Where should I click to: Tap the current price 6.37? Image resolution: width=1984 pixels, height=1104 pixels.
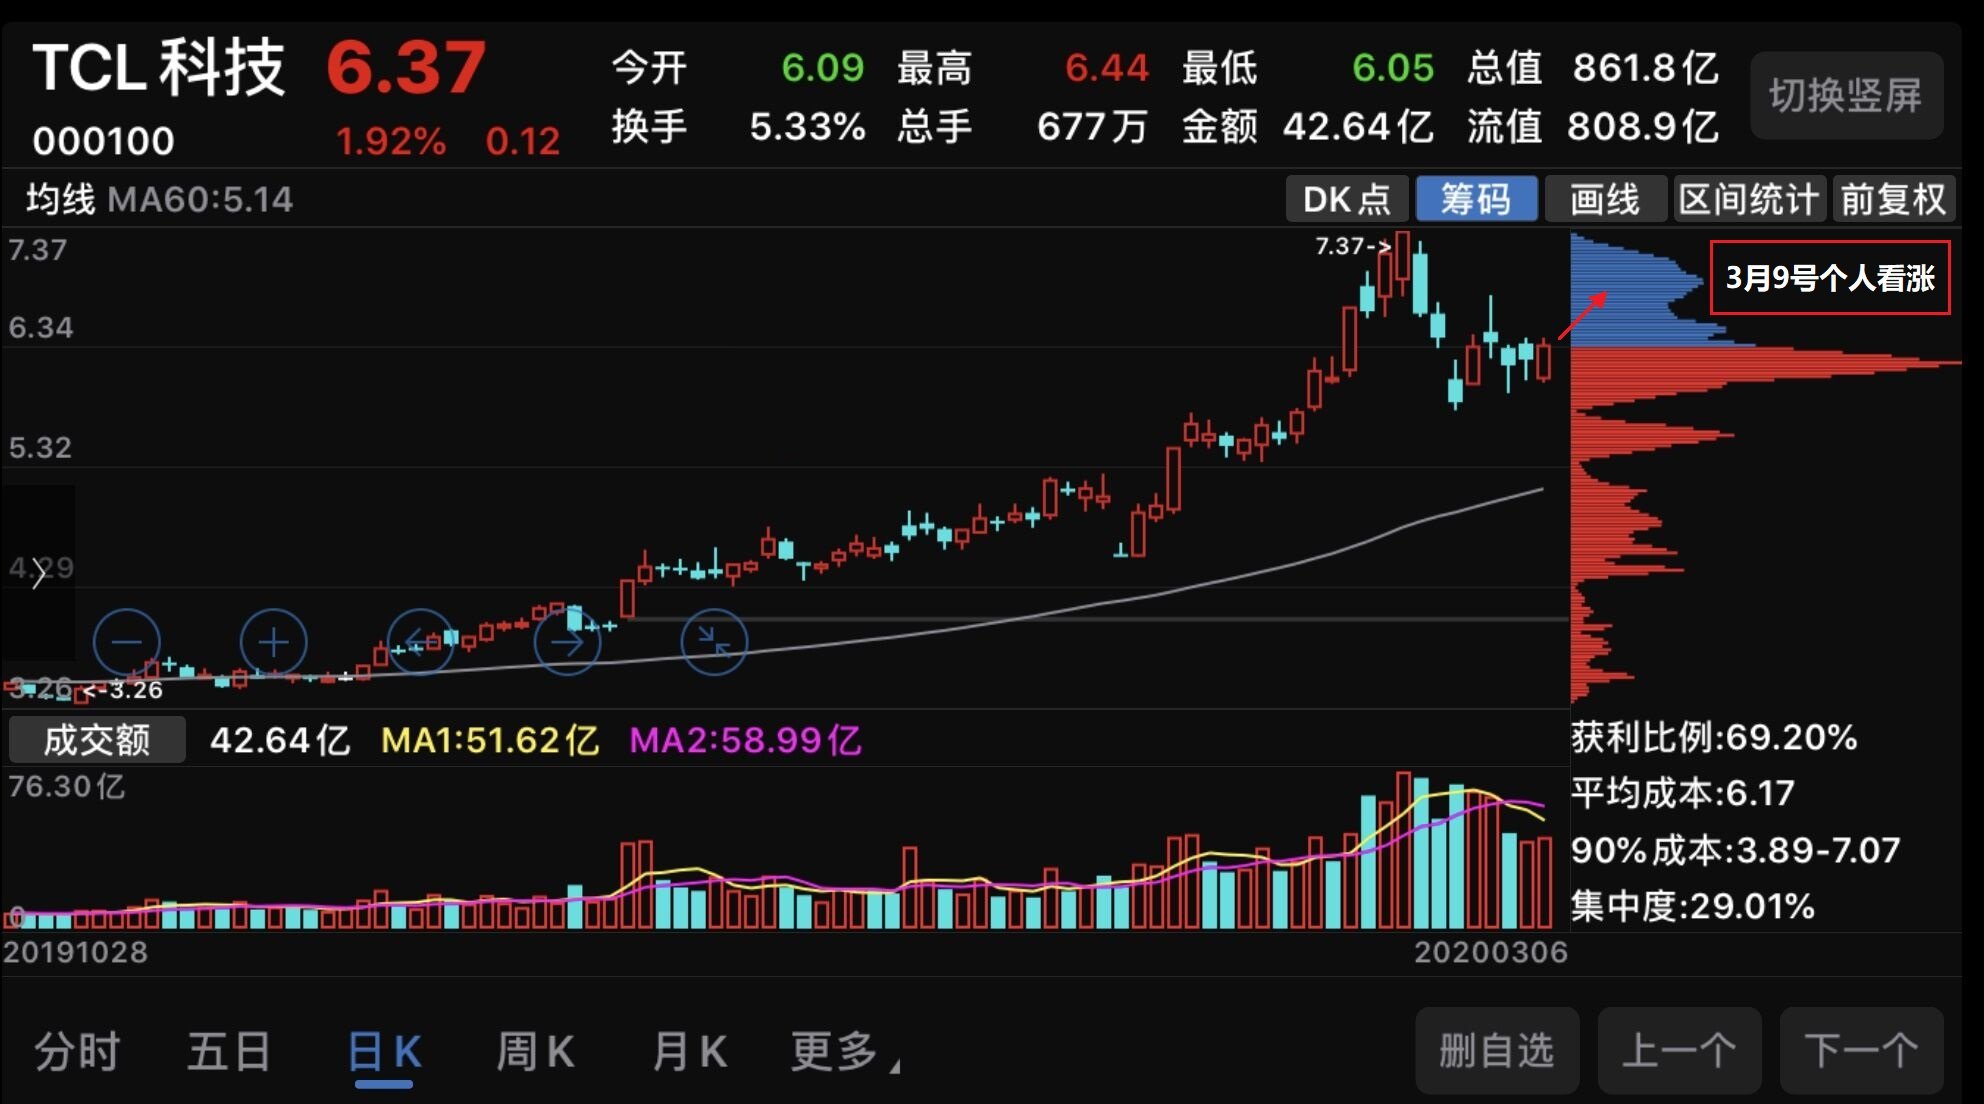point(406,68)
